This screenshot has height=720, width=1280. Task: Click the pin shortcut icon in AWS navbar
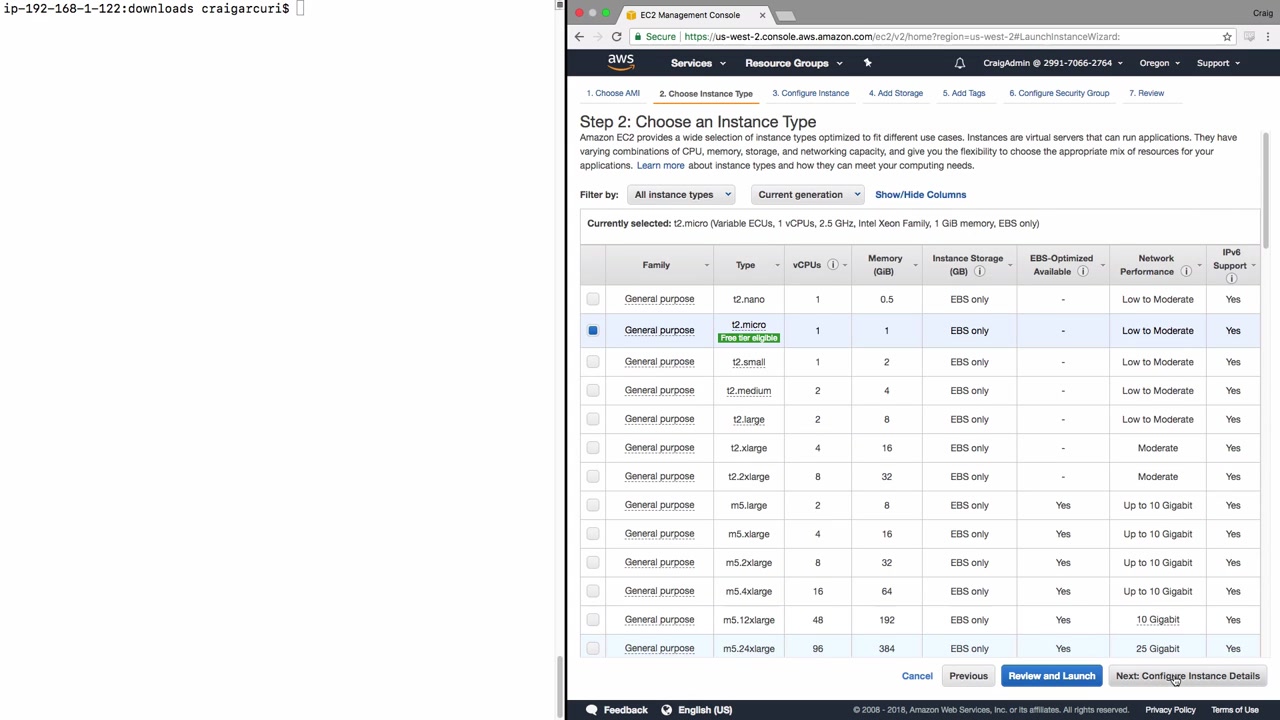click(x=867, y=63)
